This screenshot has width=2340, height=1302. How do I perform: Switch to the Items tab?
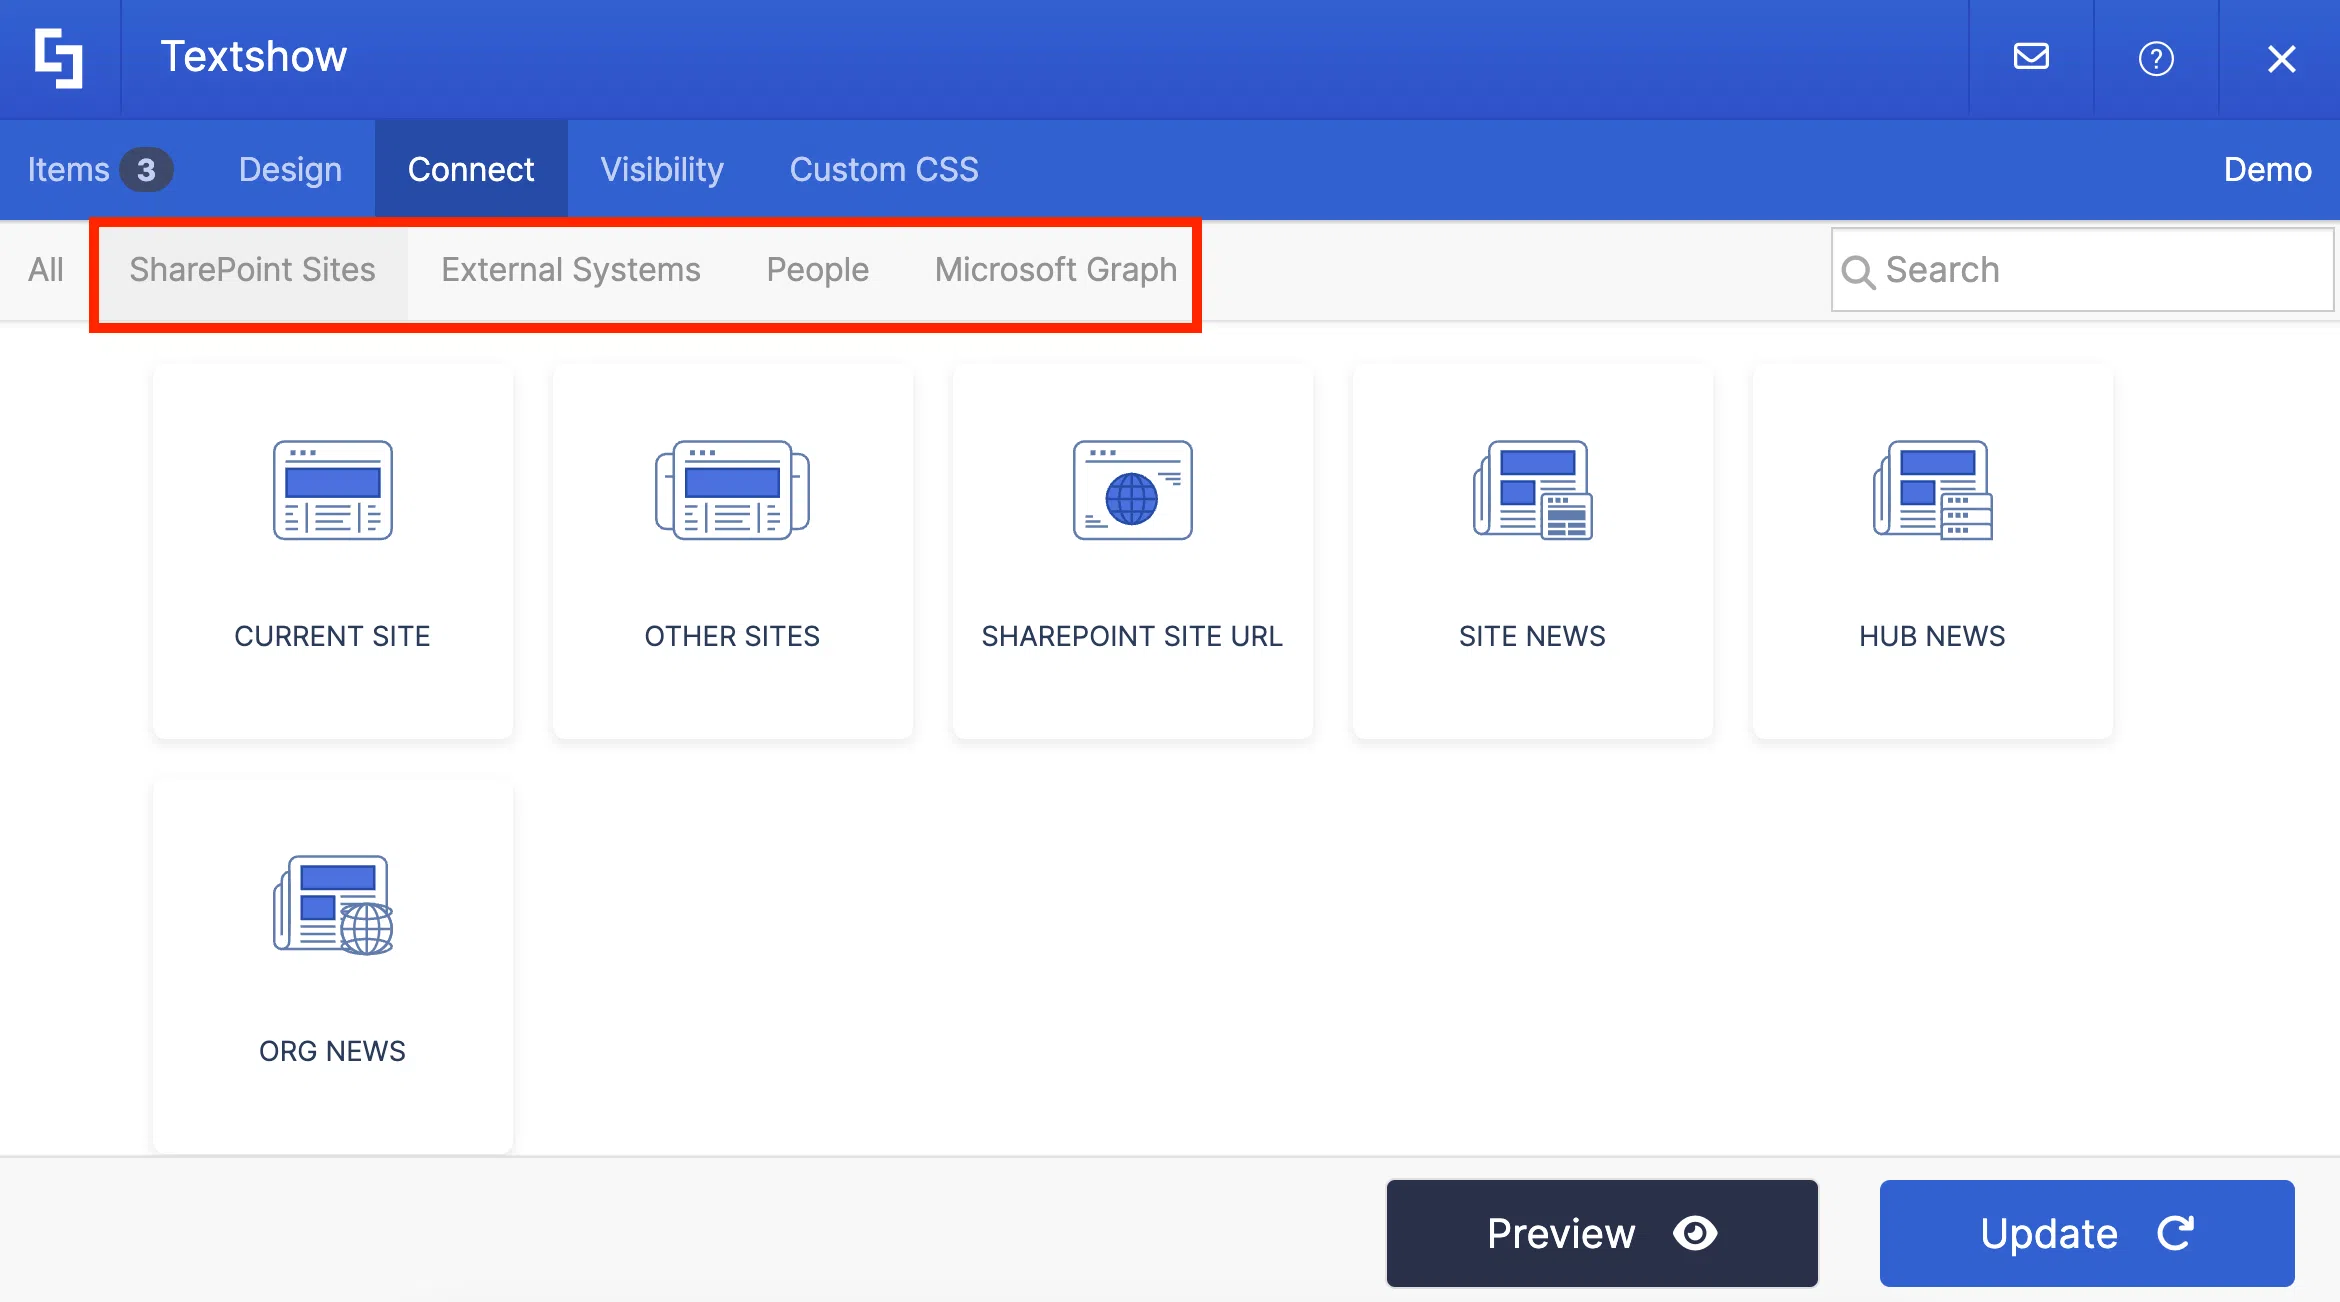coord(100,170)
